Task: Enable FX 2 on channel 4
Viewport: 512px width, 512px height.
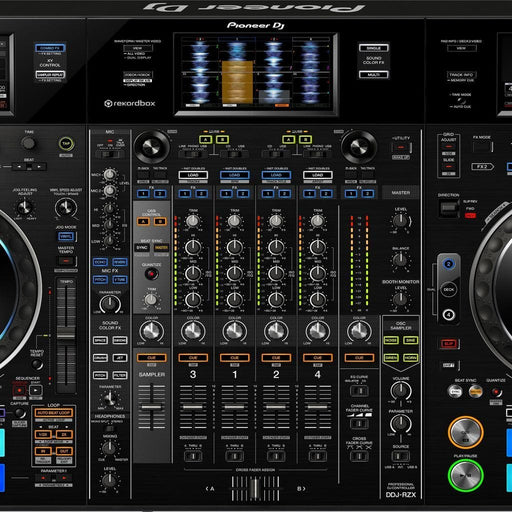Action: 326,194
